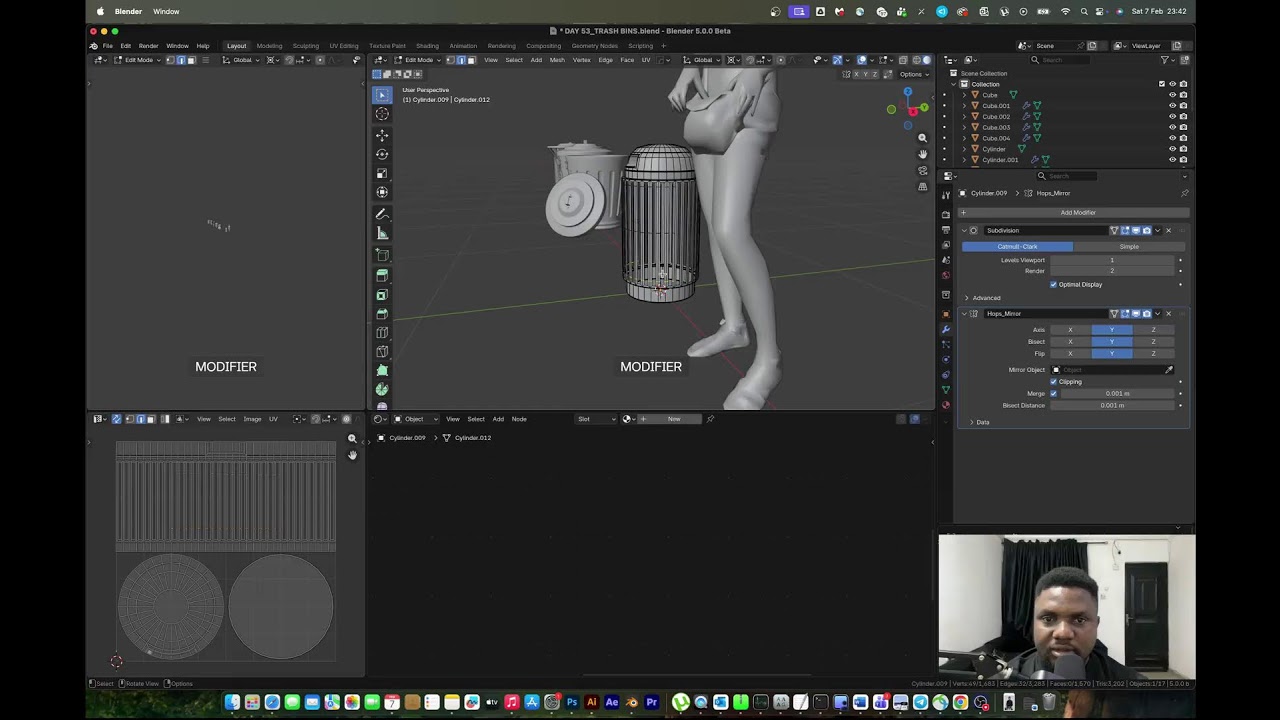
Task: Open the Slot dropdown in shader editor
Action: point(596,419)
